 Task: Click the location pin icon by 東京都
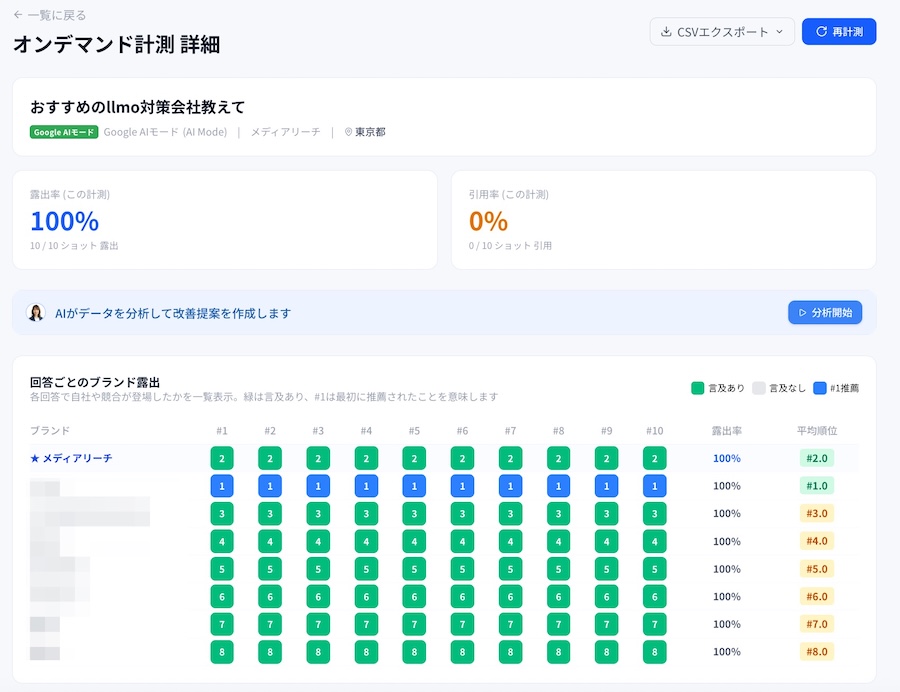[x=348, y=132]
